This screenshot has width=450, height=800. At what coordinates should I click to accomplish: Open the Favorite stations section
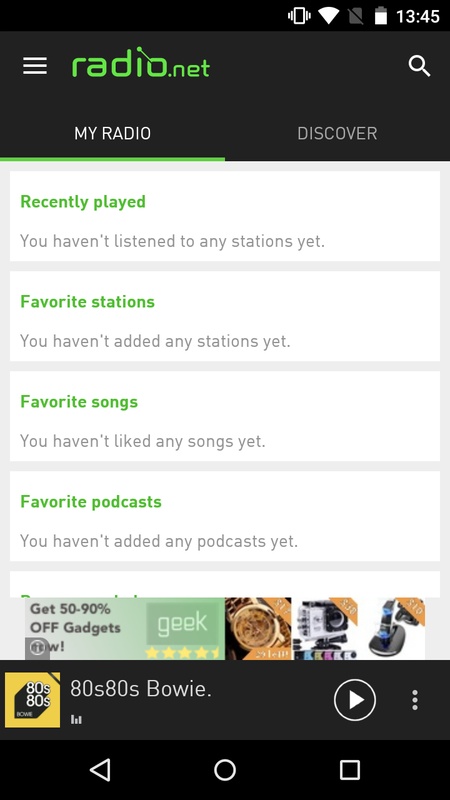(225, 316)
